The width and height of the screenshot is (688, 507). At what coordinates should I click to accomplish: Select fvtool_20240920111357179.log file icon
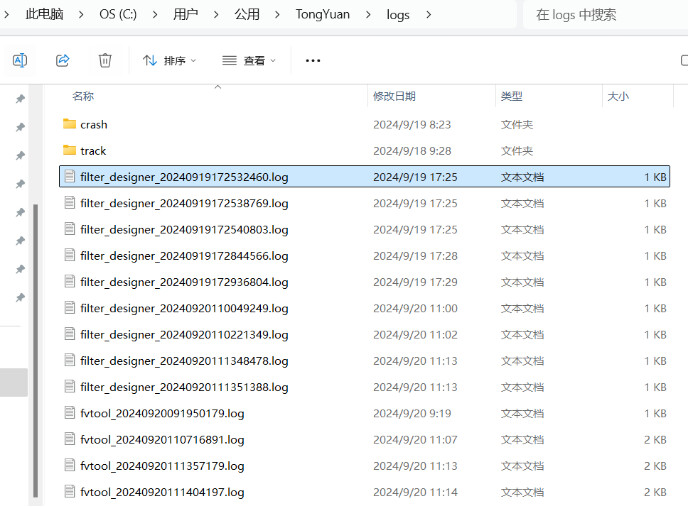69,465
